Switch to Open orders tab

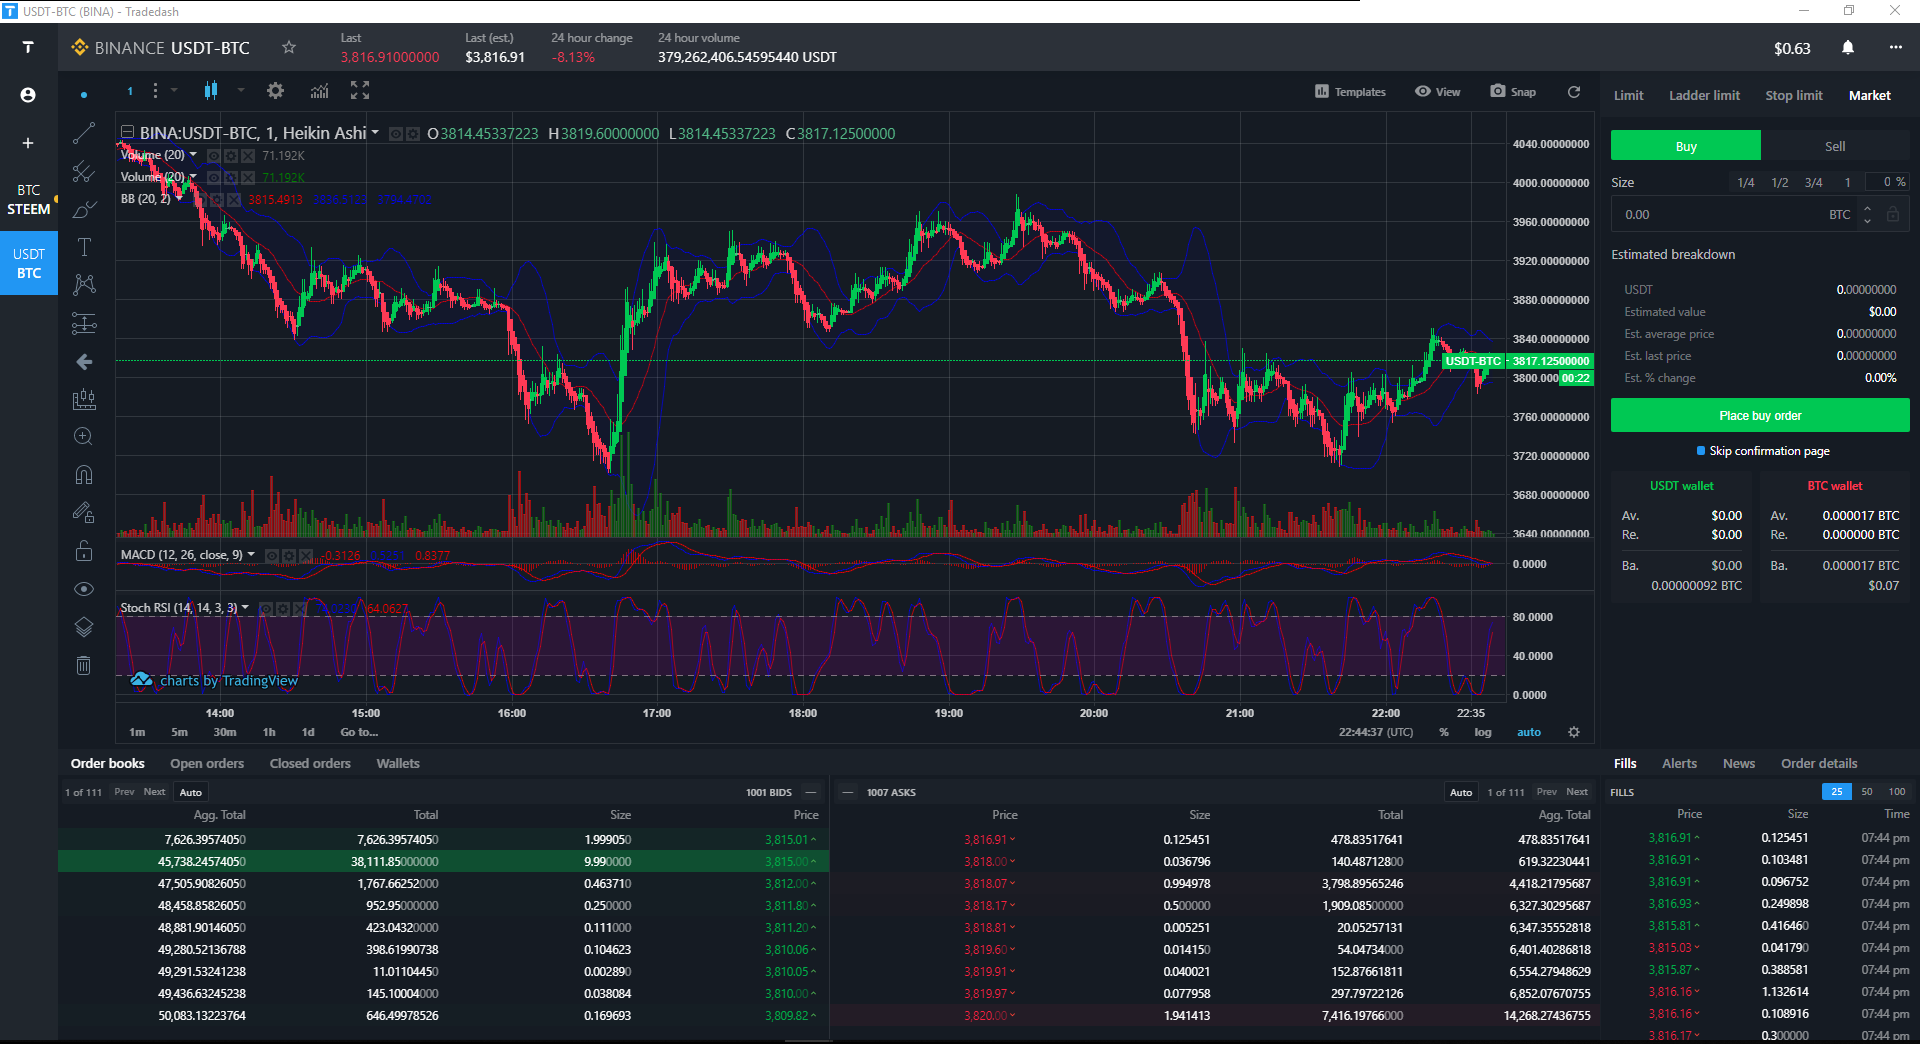click(x=207, y=764)
